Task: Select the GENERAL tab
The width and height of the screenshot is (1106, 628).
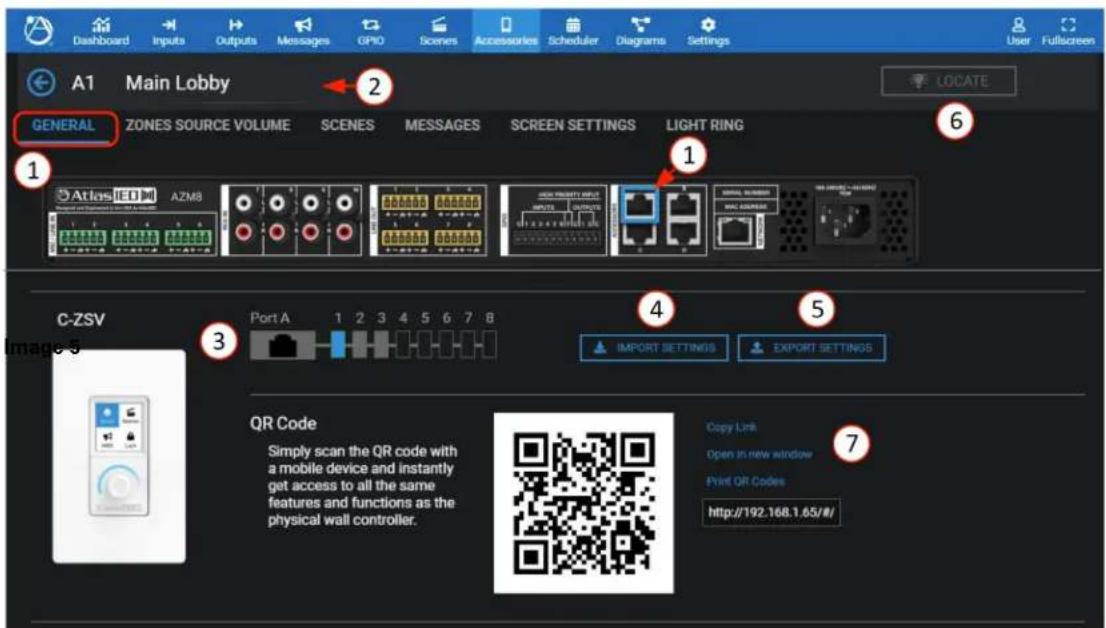Action: pos(63,126)
